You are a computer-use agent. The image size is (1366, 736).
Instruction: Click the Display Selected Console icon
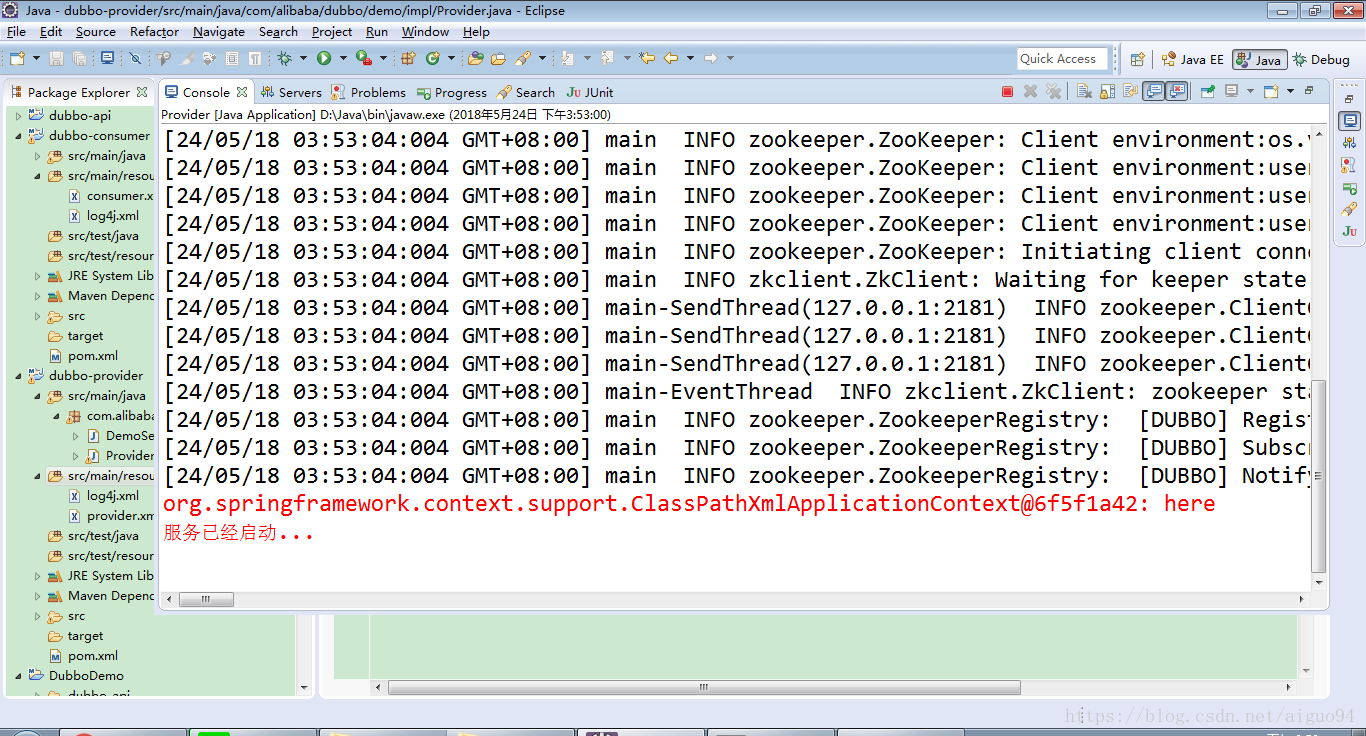point(1230,92)
